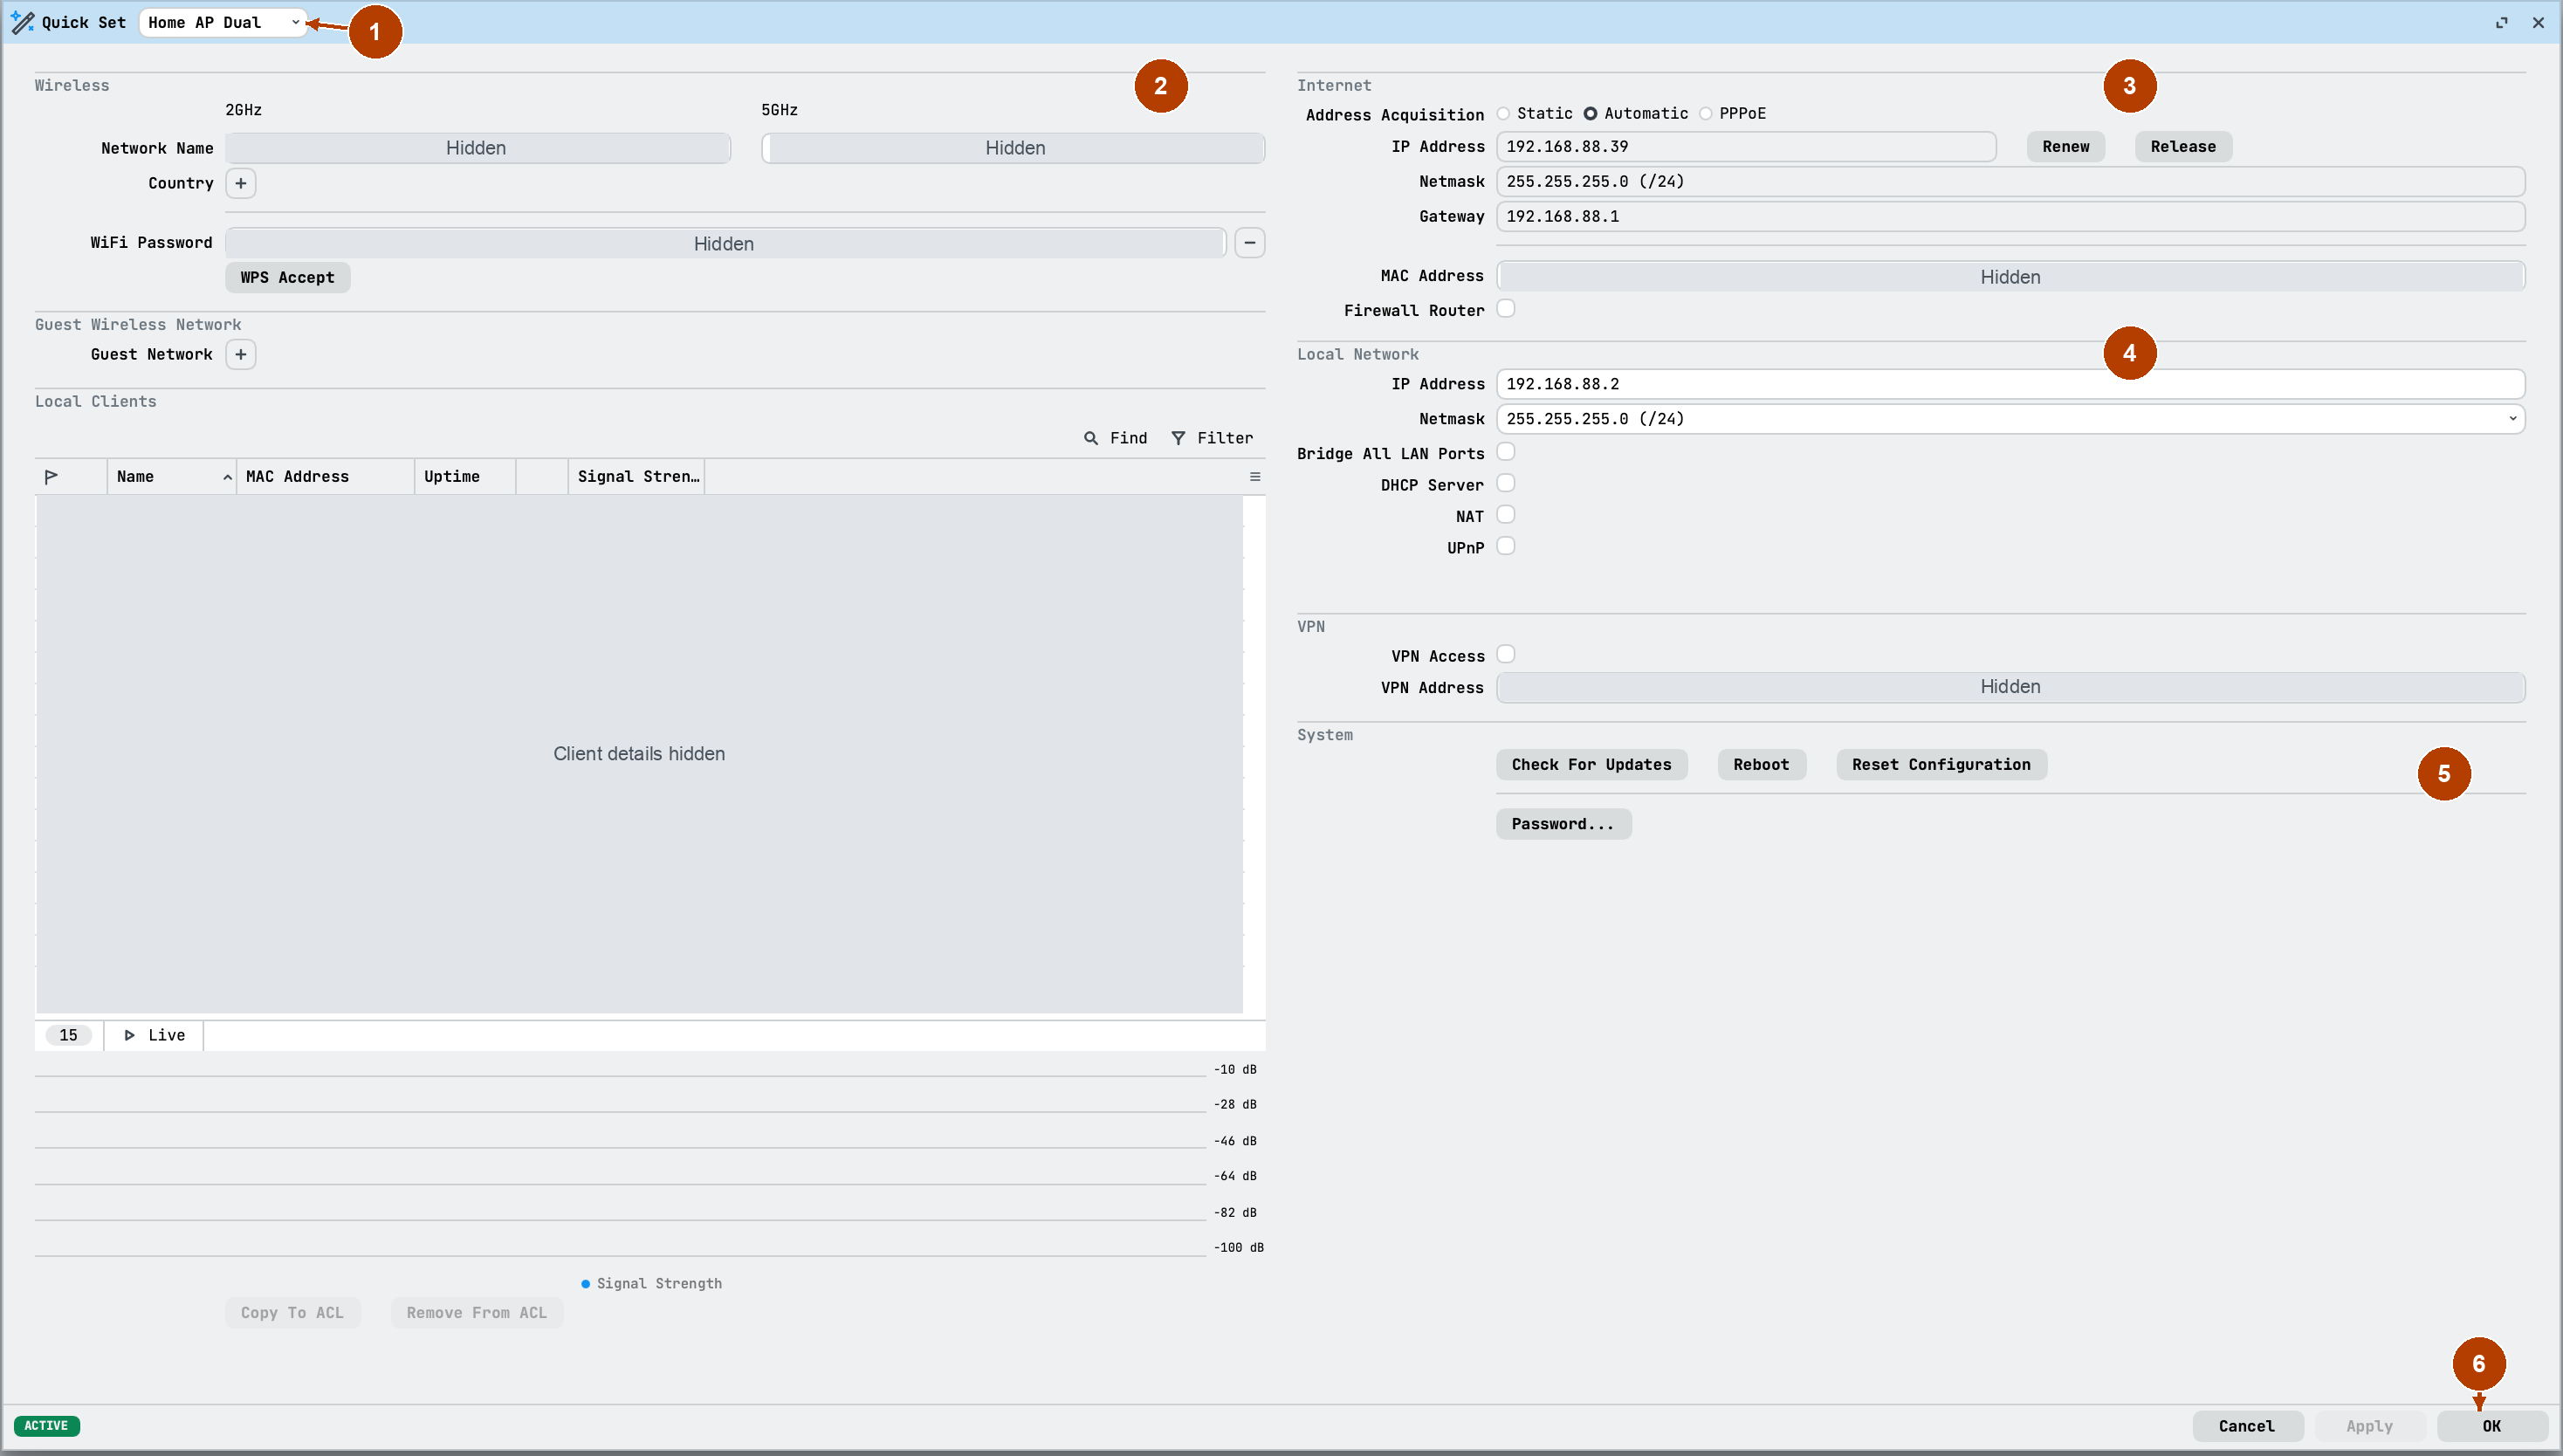Click the Internet Gateway field
2563x1456 pixels.
(x=2010, y=216)
